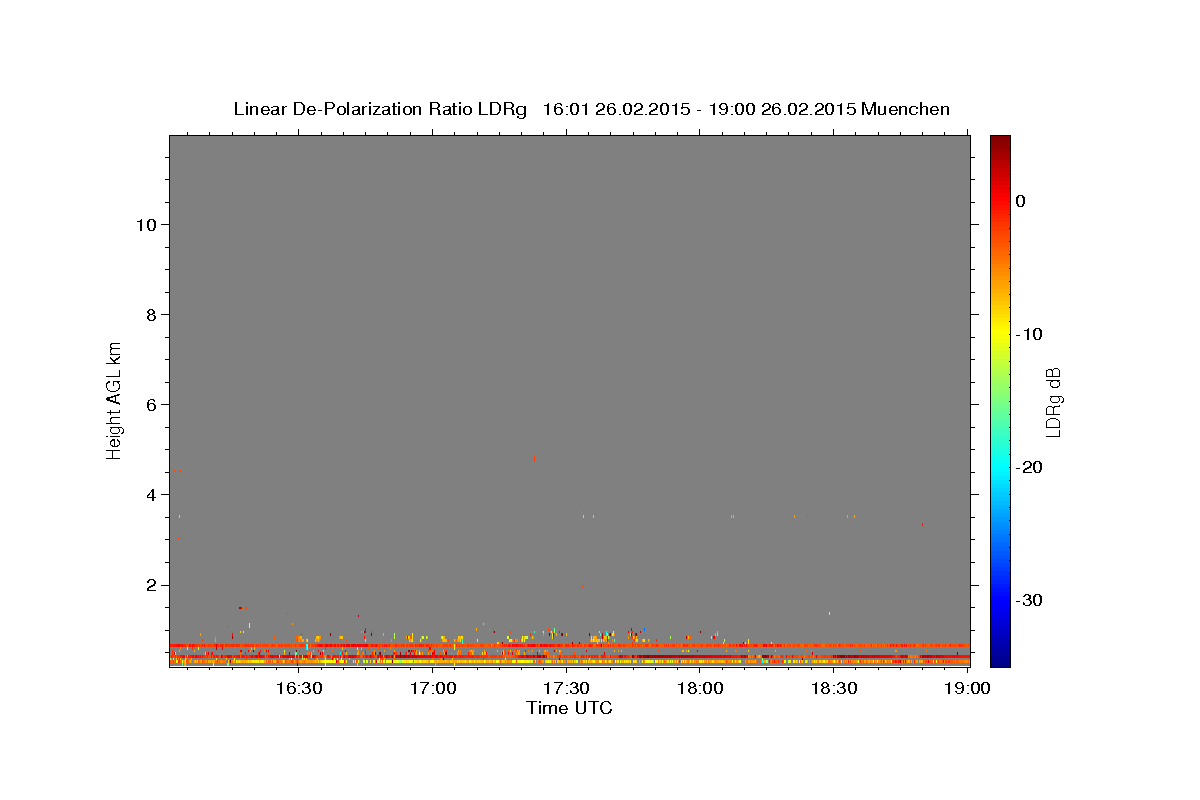Click the 'LDRg dB' colorbar label
Image resolution: width=1200 pixels, height=800 pixels.
(1053, 402)
